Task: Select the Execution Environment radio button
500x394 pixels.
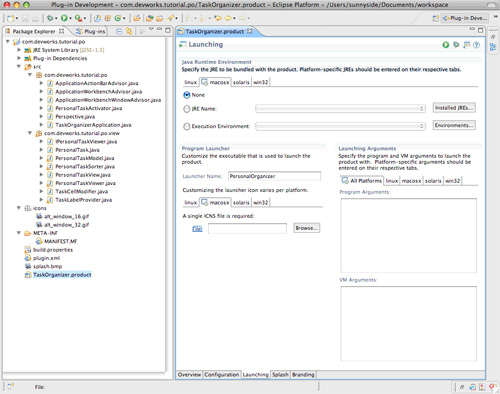Action: tap(187, 126)
